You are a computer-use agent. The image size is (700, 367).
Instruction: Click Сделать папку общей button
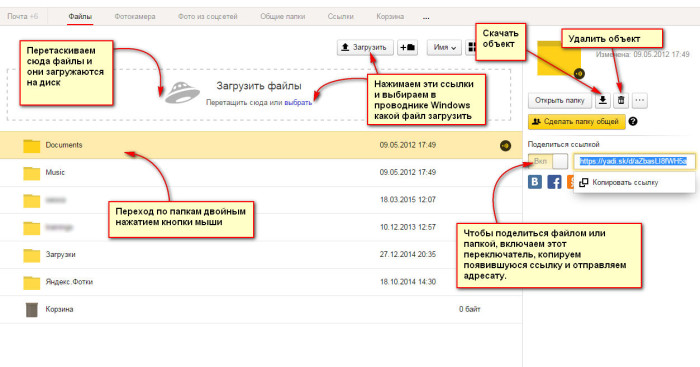576,121
